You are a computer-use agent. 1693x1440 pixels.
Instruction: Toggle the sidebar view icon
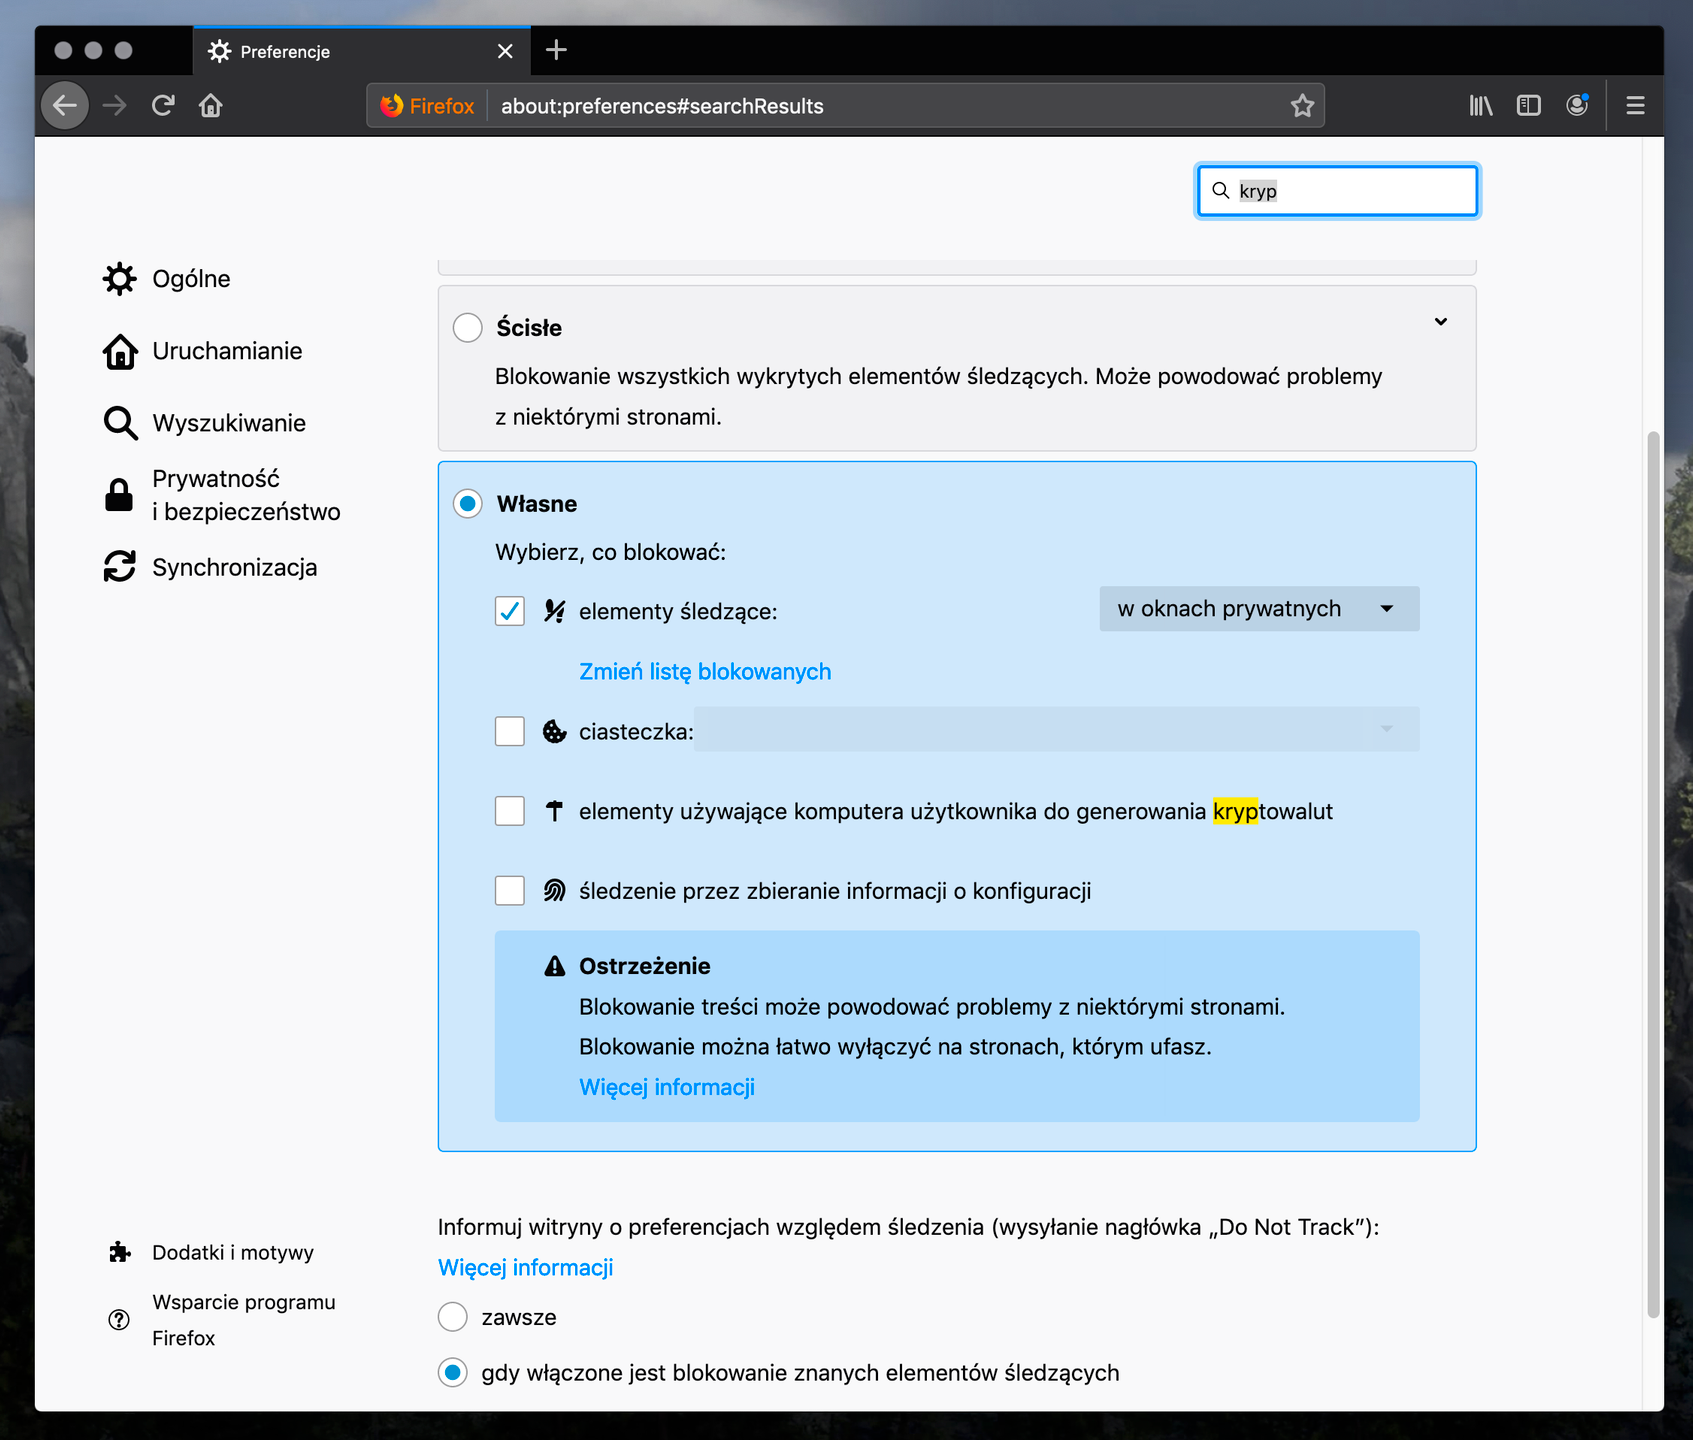click(1528, 106)
